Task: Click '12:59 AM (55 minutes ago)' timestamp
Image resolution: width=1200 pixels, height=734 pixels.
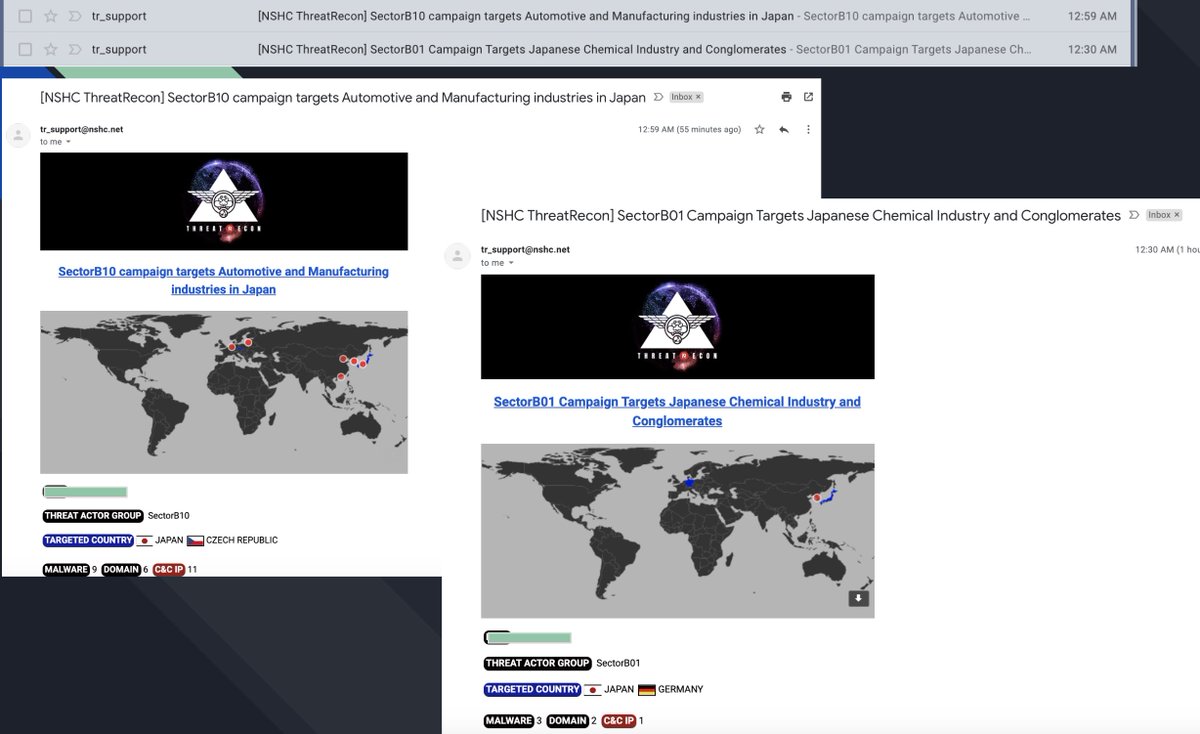Action: click(x=690, y=129)
